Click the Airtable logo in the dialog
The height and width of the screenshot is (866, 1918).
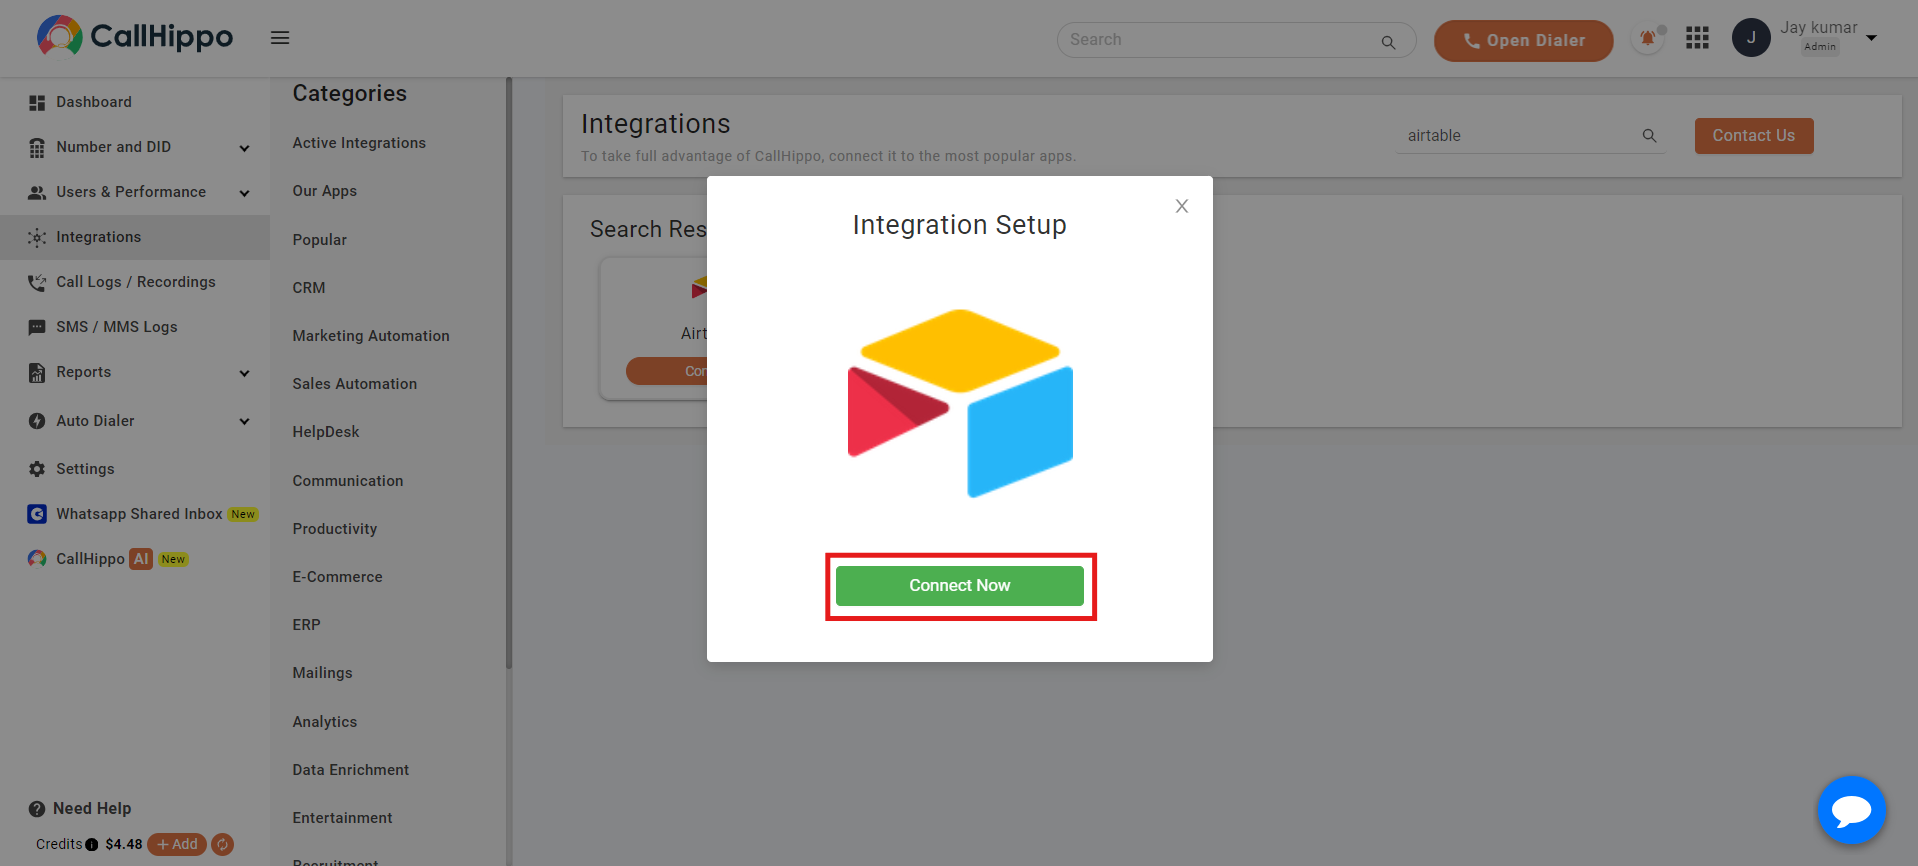click(x=960, y=403)
